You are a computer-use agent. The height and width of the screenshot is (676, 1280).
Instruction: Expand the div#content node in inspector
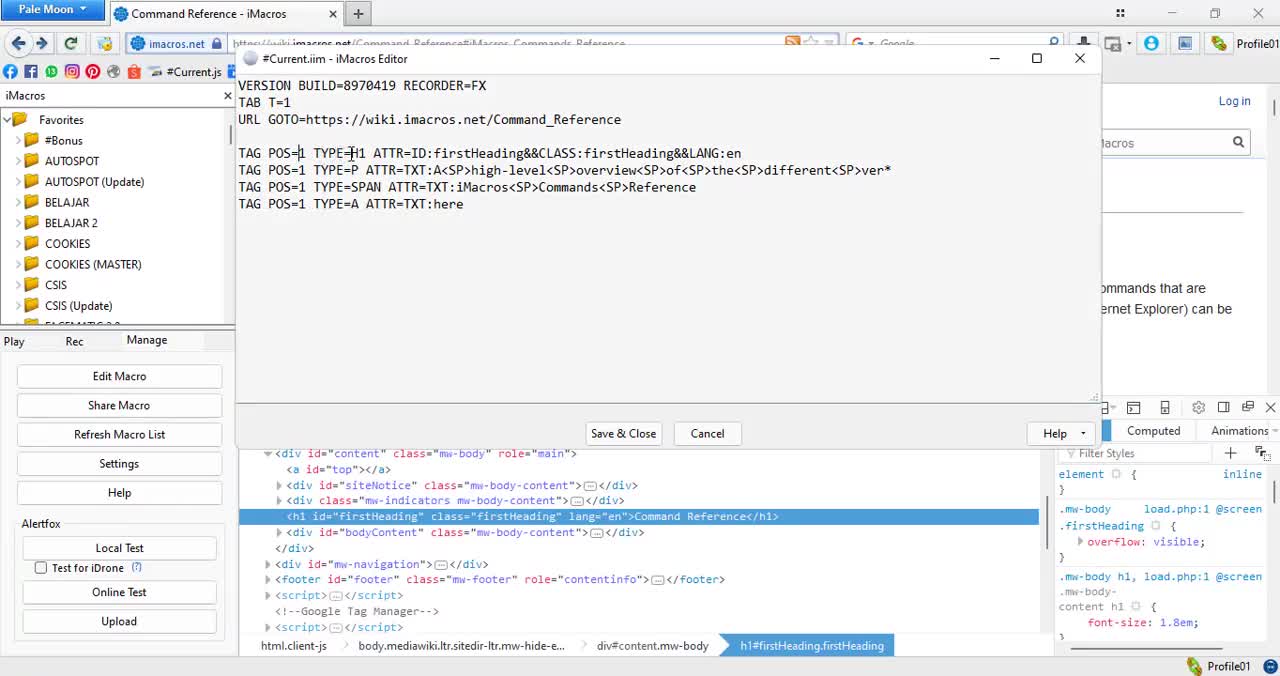268,453
